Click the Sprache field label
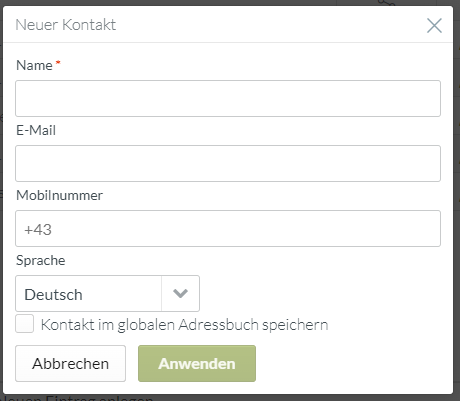Viewport: 460px width, 401px height. [41, 260]
